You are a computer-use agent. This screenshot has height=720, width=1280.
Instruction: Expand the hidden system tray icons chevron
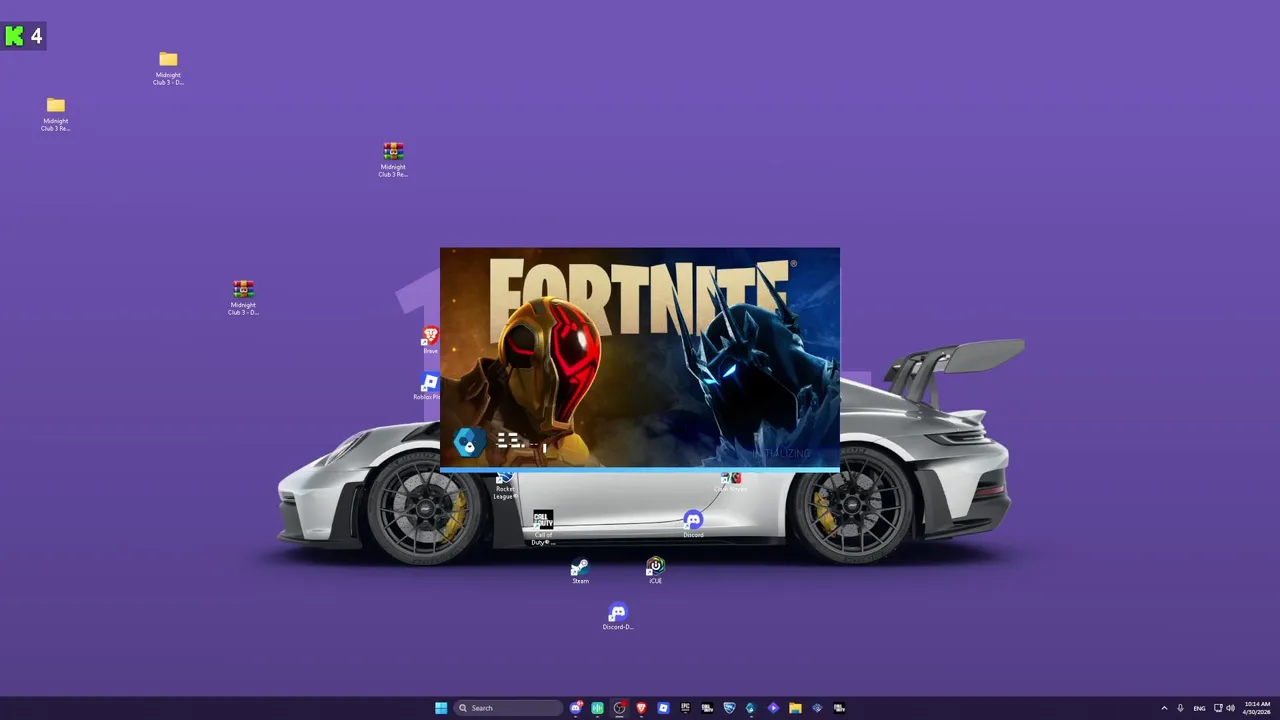[x=1164, y=708]
